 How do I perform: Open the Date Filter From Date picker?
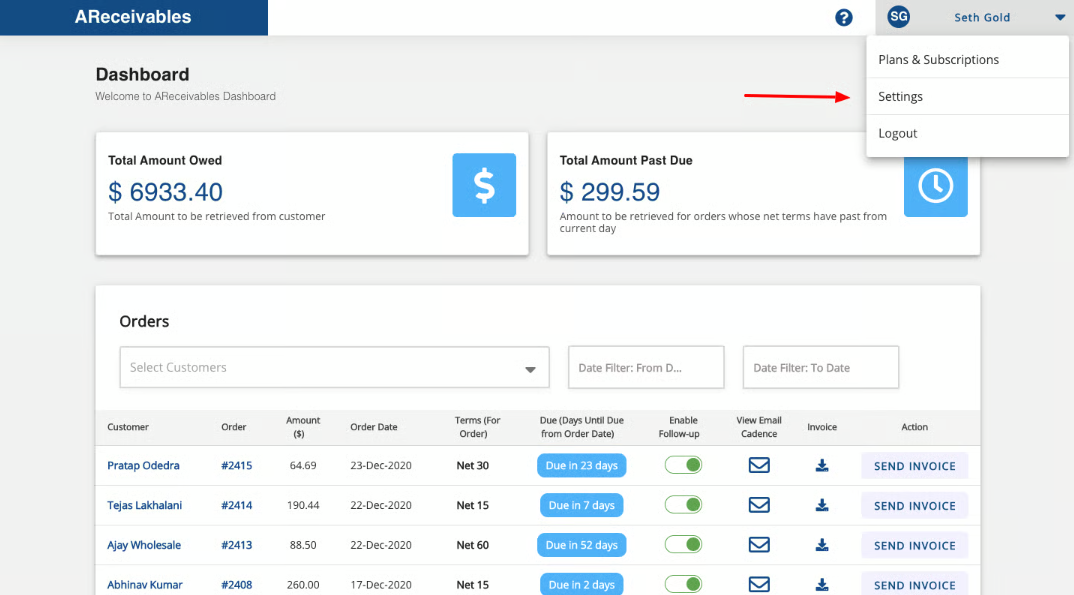[x=645, y=368]
